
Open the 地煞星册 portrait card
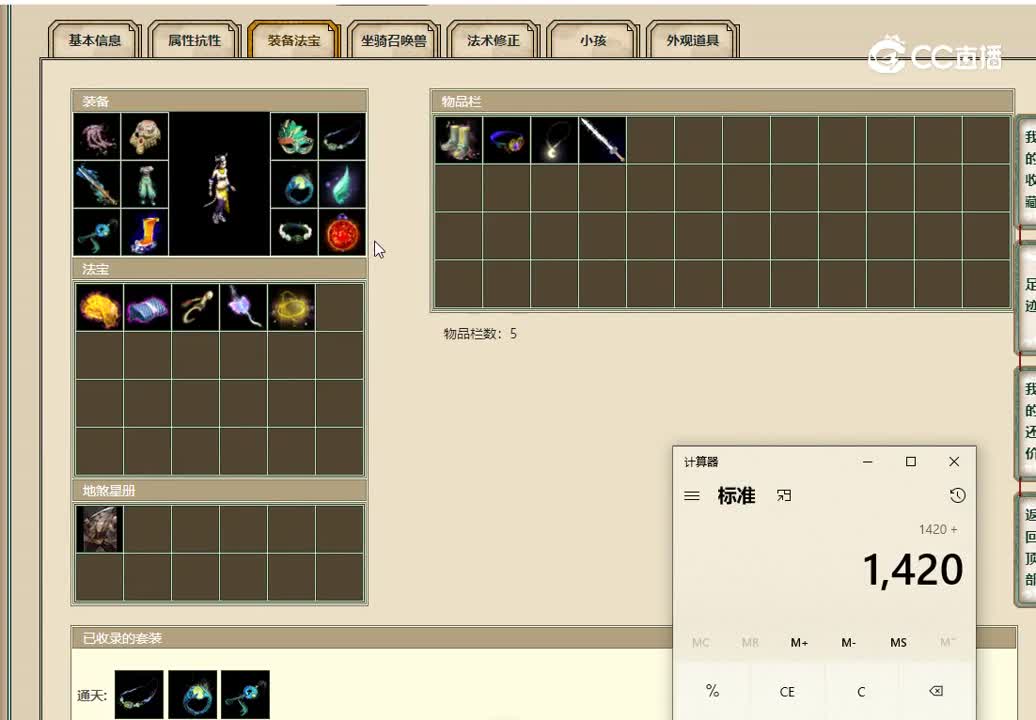pos(99,529)
